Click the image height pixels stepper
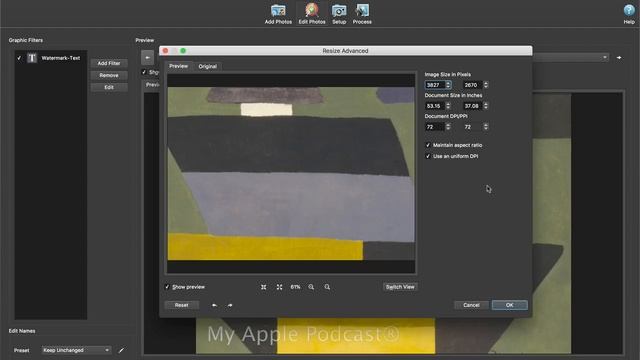The height and width of the screenshot is (360, 640). pyautogui.click(x=486, y=84)
